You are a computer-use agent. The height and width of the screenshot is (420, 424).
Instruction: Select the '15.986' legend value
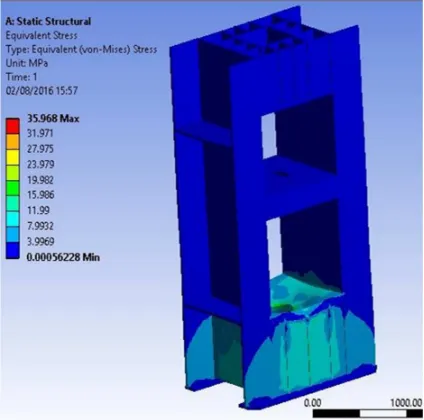pyautogui.click(x=40, y=195)
